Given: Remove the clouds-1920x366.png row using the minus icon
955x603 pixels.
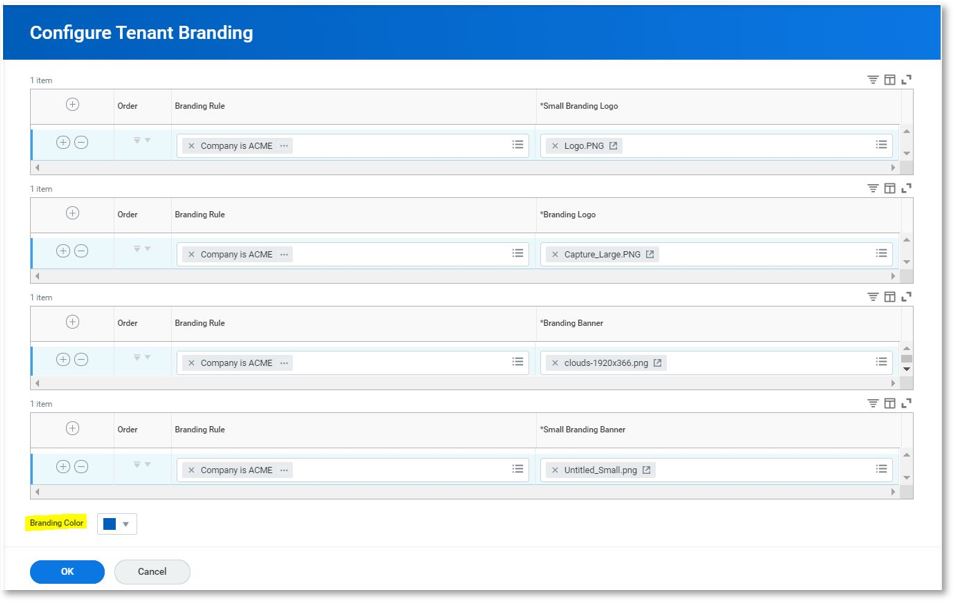Looking at the screenshot, I should click(79, 362).
